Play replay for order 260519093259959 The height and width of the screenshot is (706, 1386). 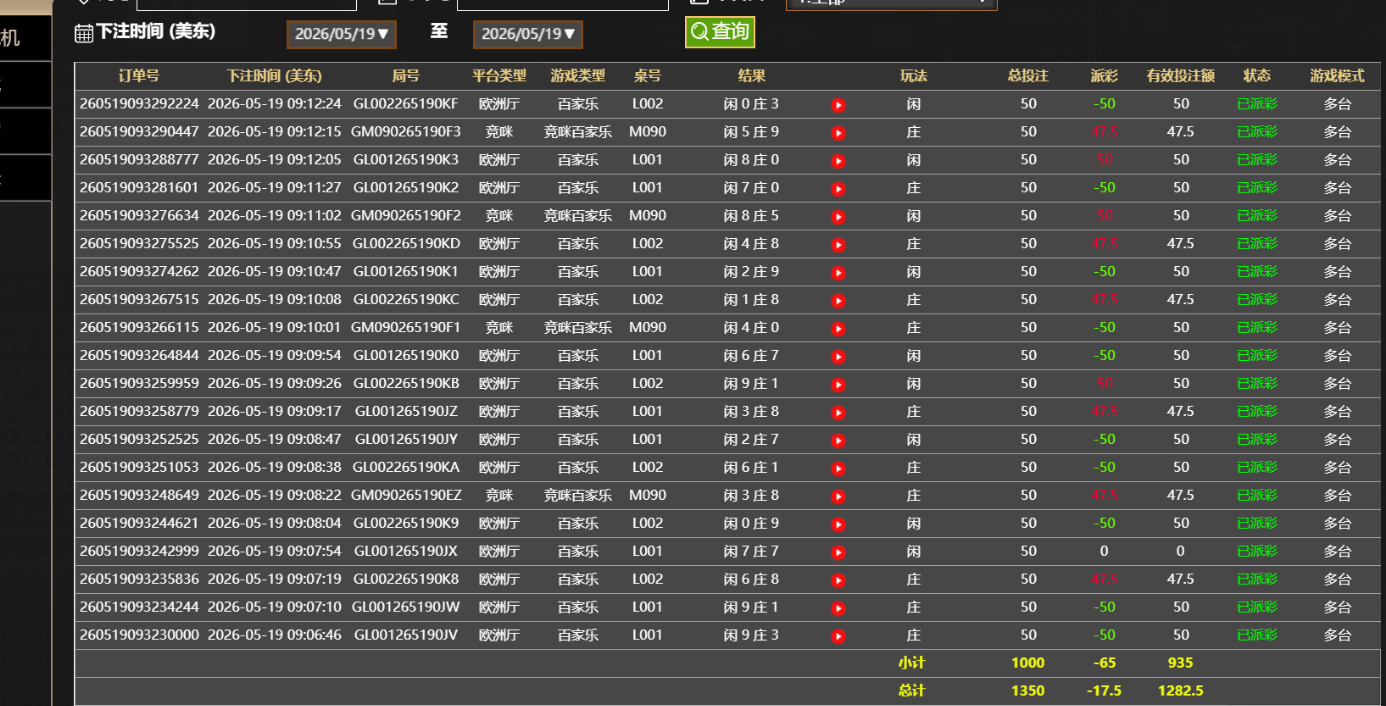tap(838, 385)
